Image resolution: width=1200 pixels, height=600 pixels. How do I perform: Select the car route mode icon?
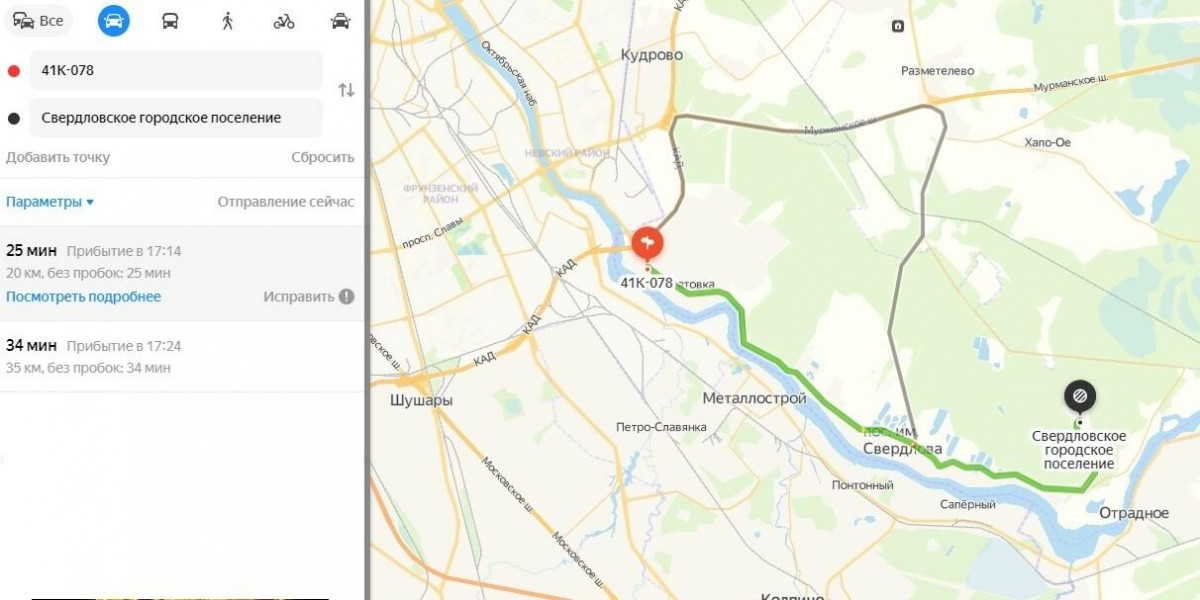pyautogui.click(x=114, y=21)
